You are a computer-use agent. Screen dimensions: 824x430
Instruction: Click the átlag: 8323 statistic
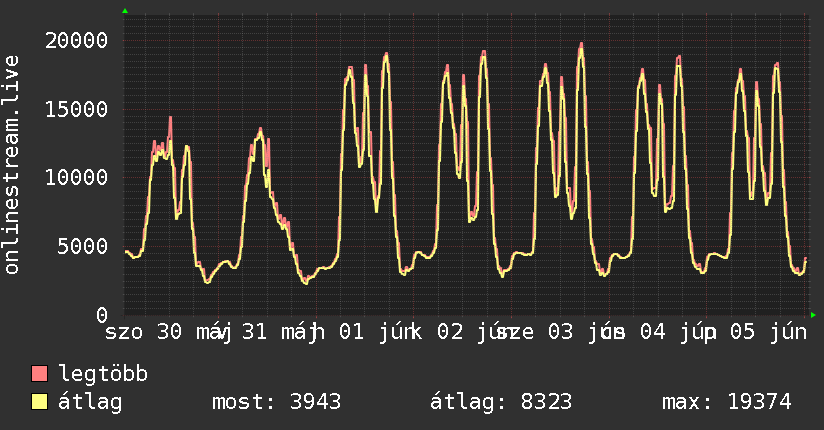point(501,402)
